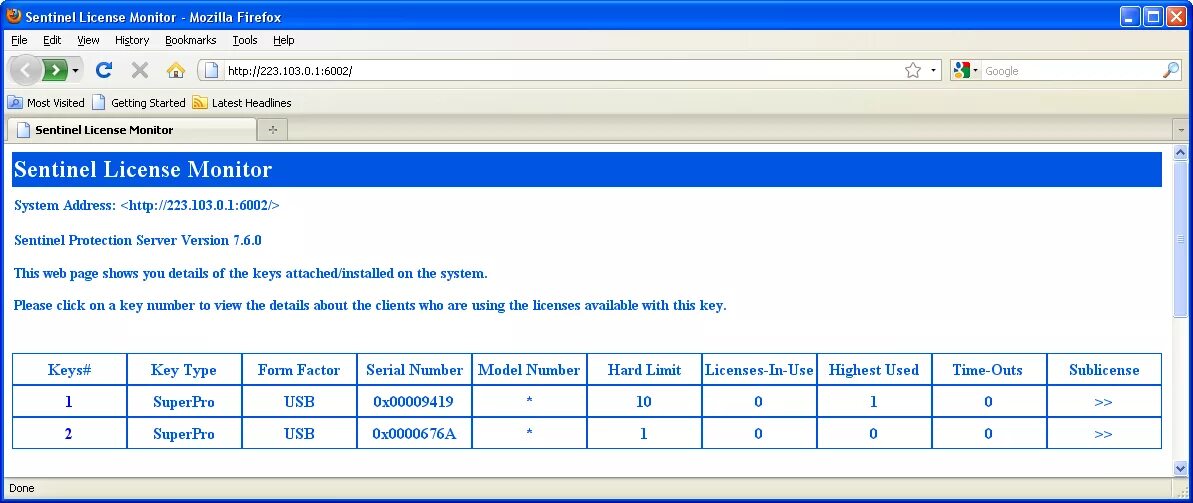This screenshot has width=1193, height=503.
Task: Open the Bookmarks menu
Action: tap(190, 40)
